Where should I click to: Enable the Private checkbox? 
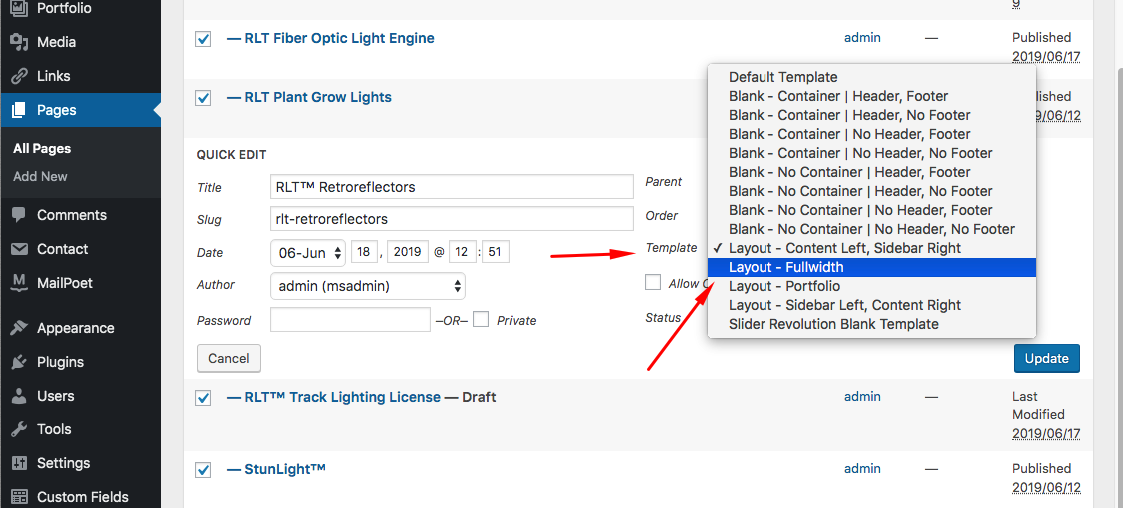(481, 320)
